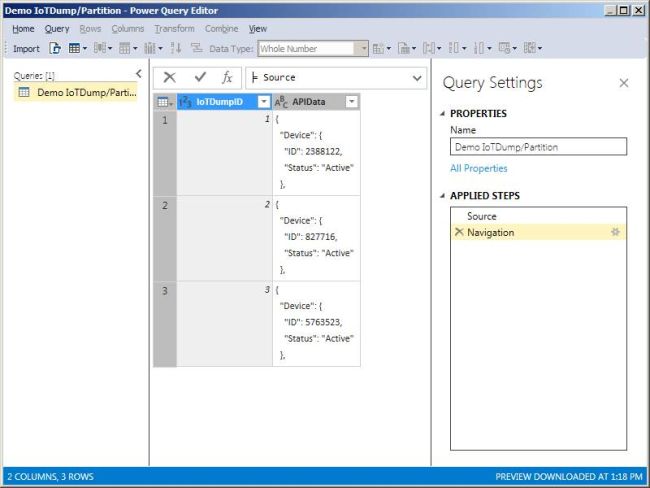Open the Transform menu

[175, 29]
